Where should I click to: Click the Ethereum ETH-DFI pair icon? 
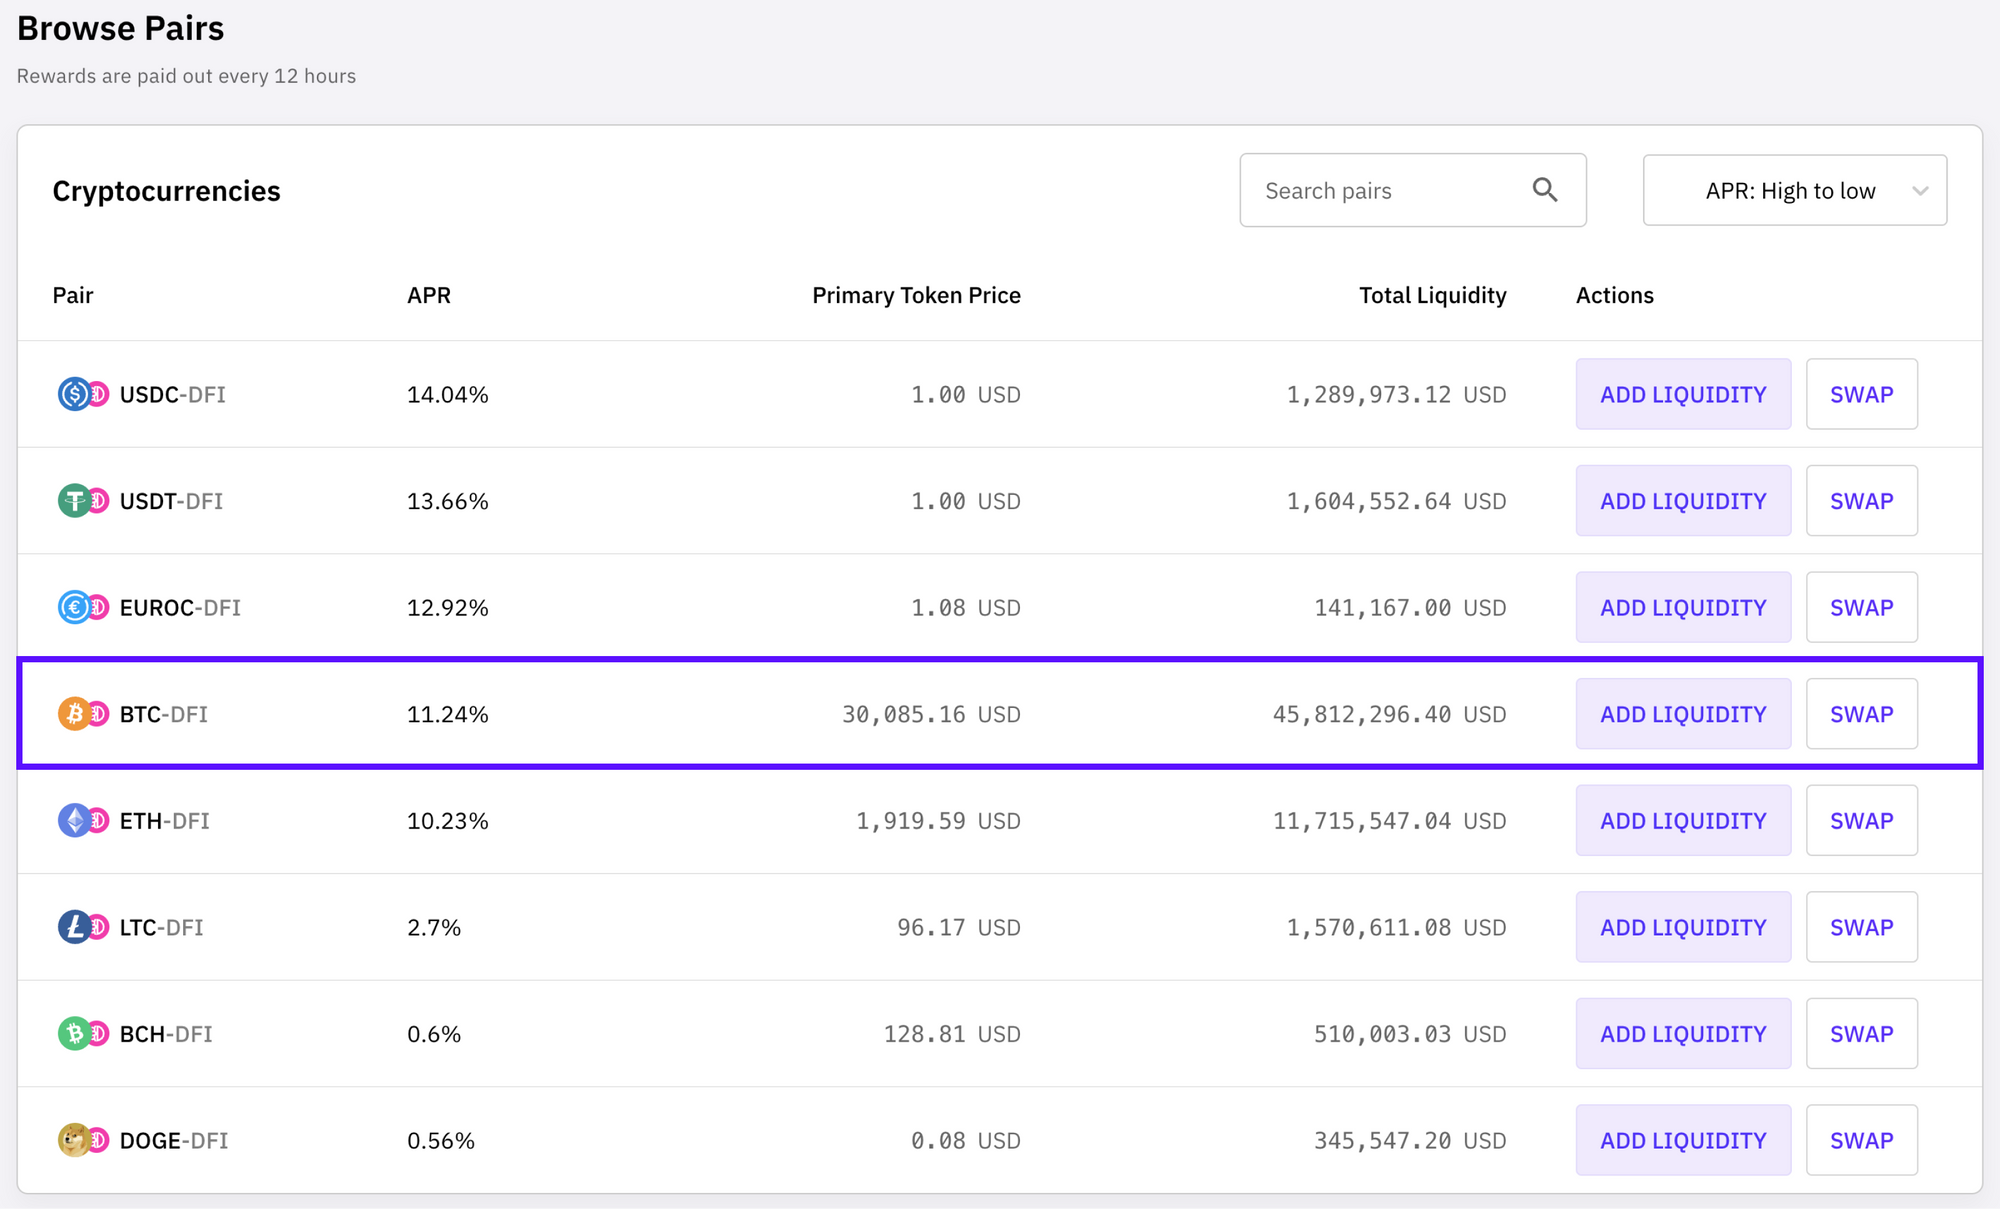(x=75, y=821)
